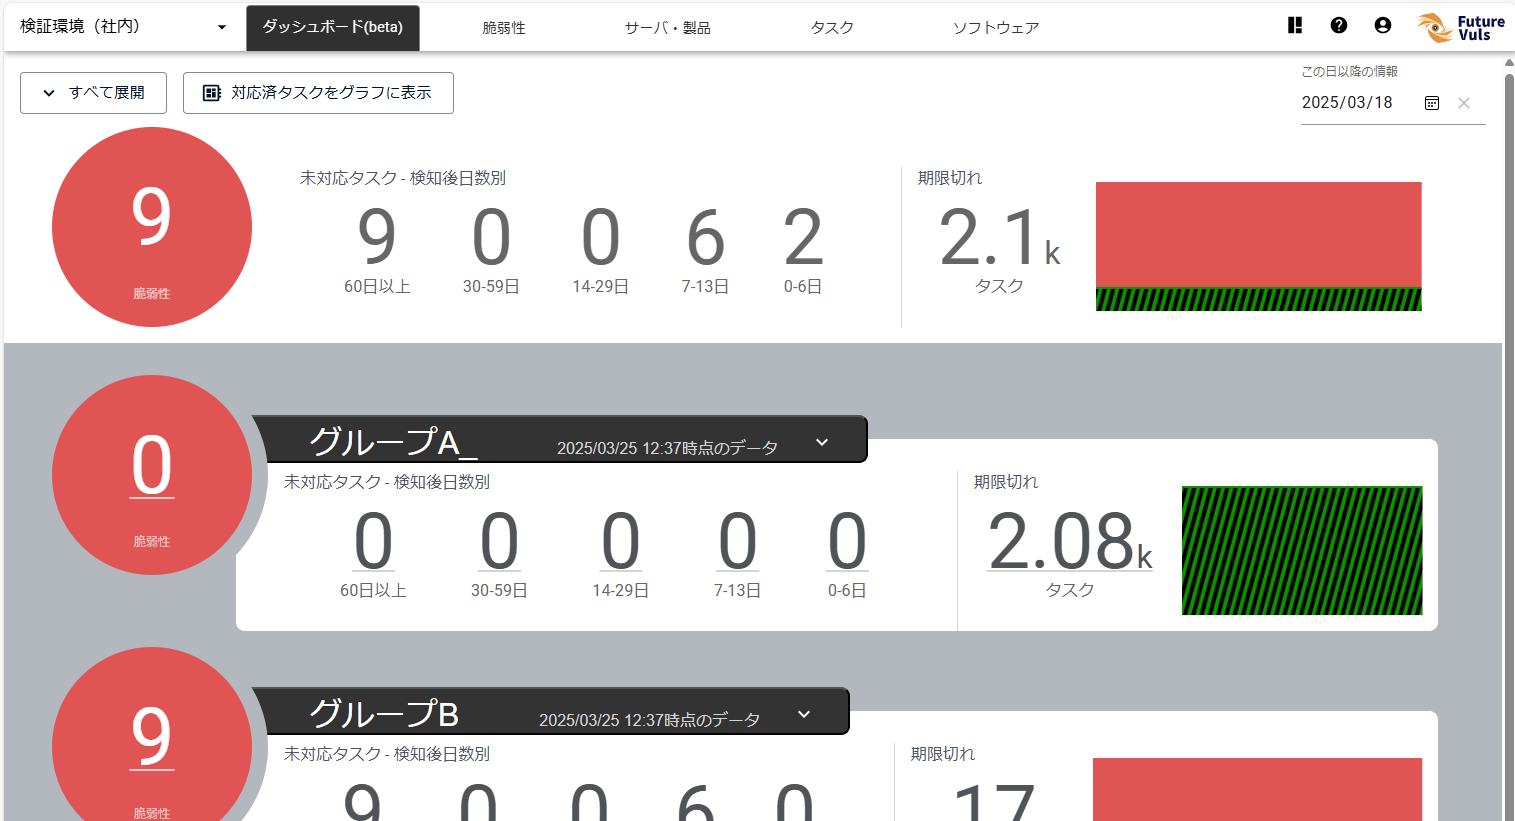
Task: Click top summary green striped chart band
Action: coord(1259,299)
